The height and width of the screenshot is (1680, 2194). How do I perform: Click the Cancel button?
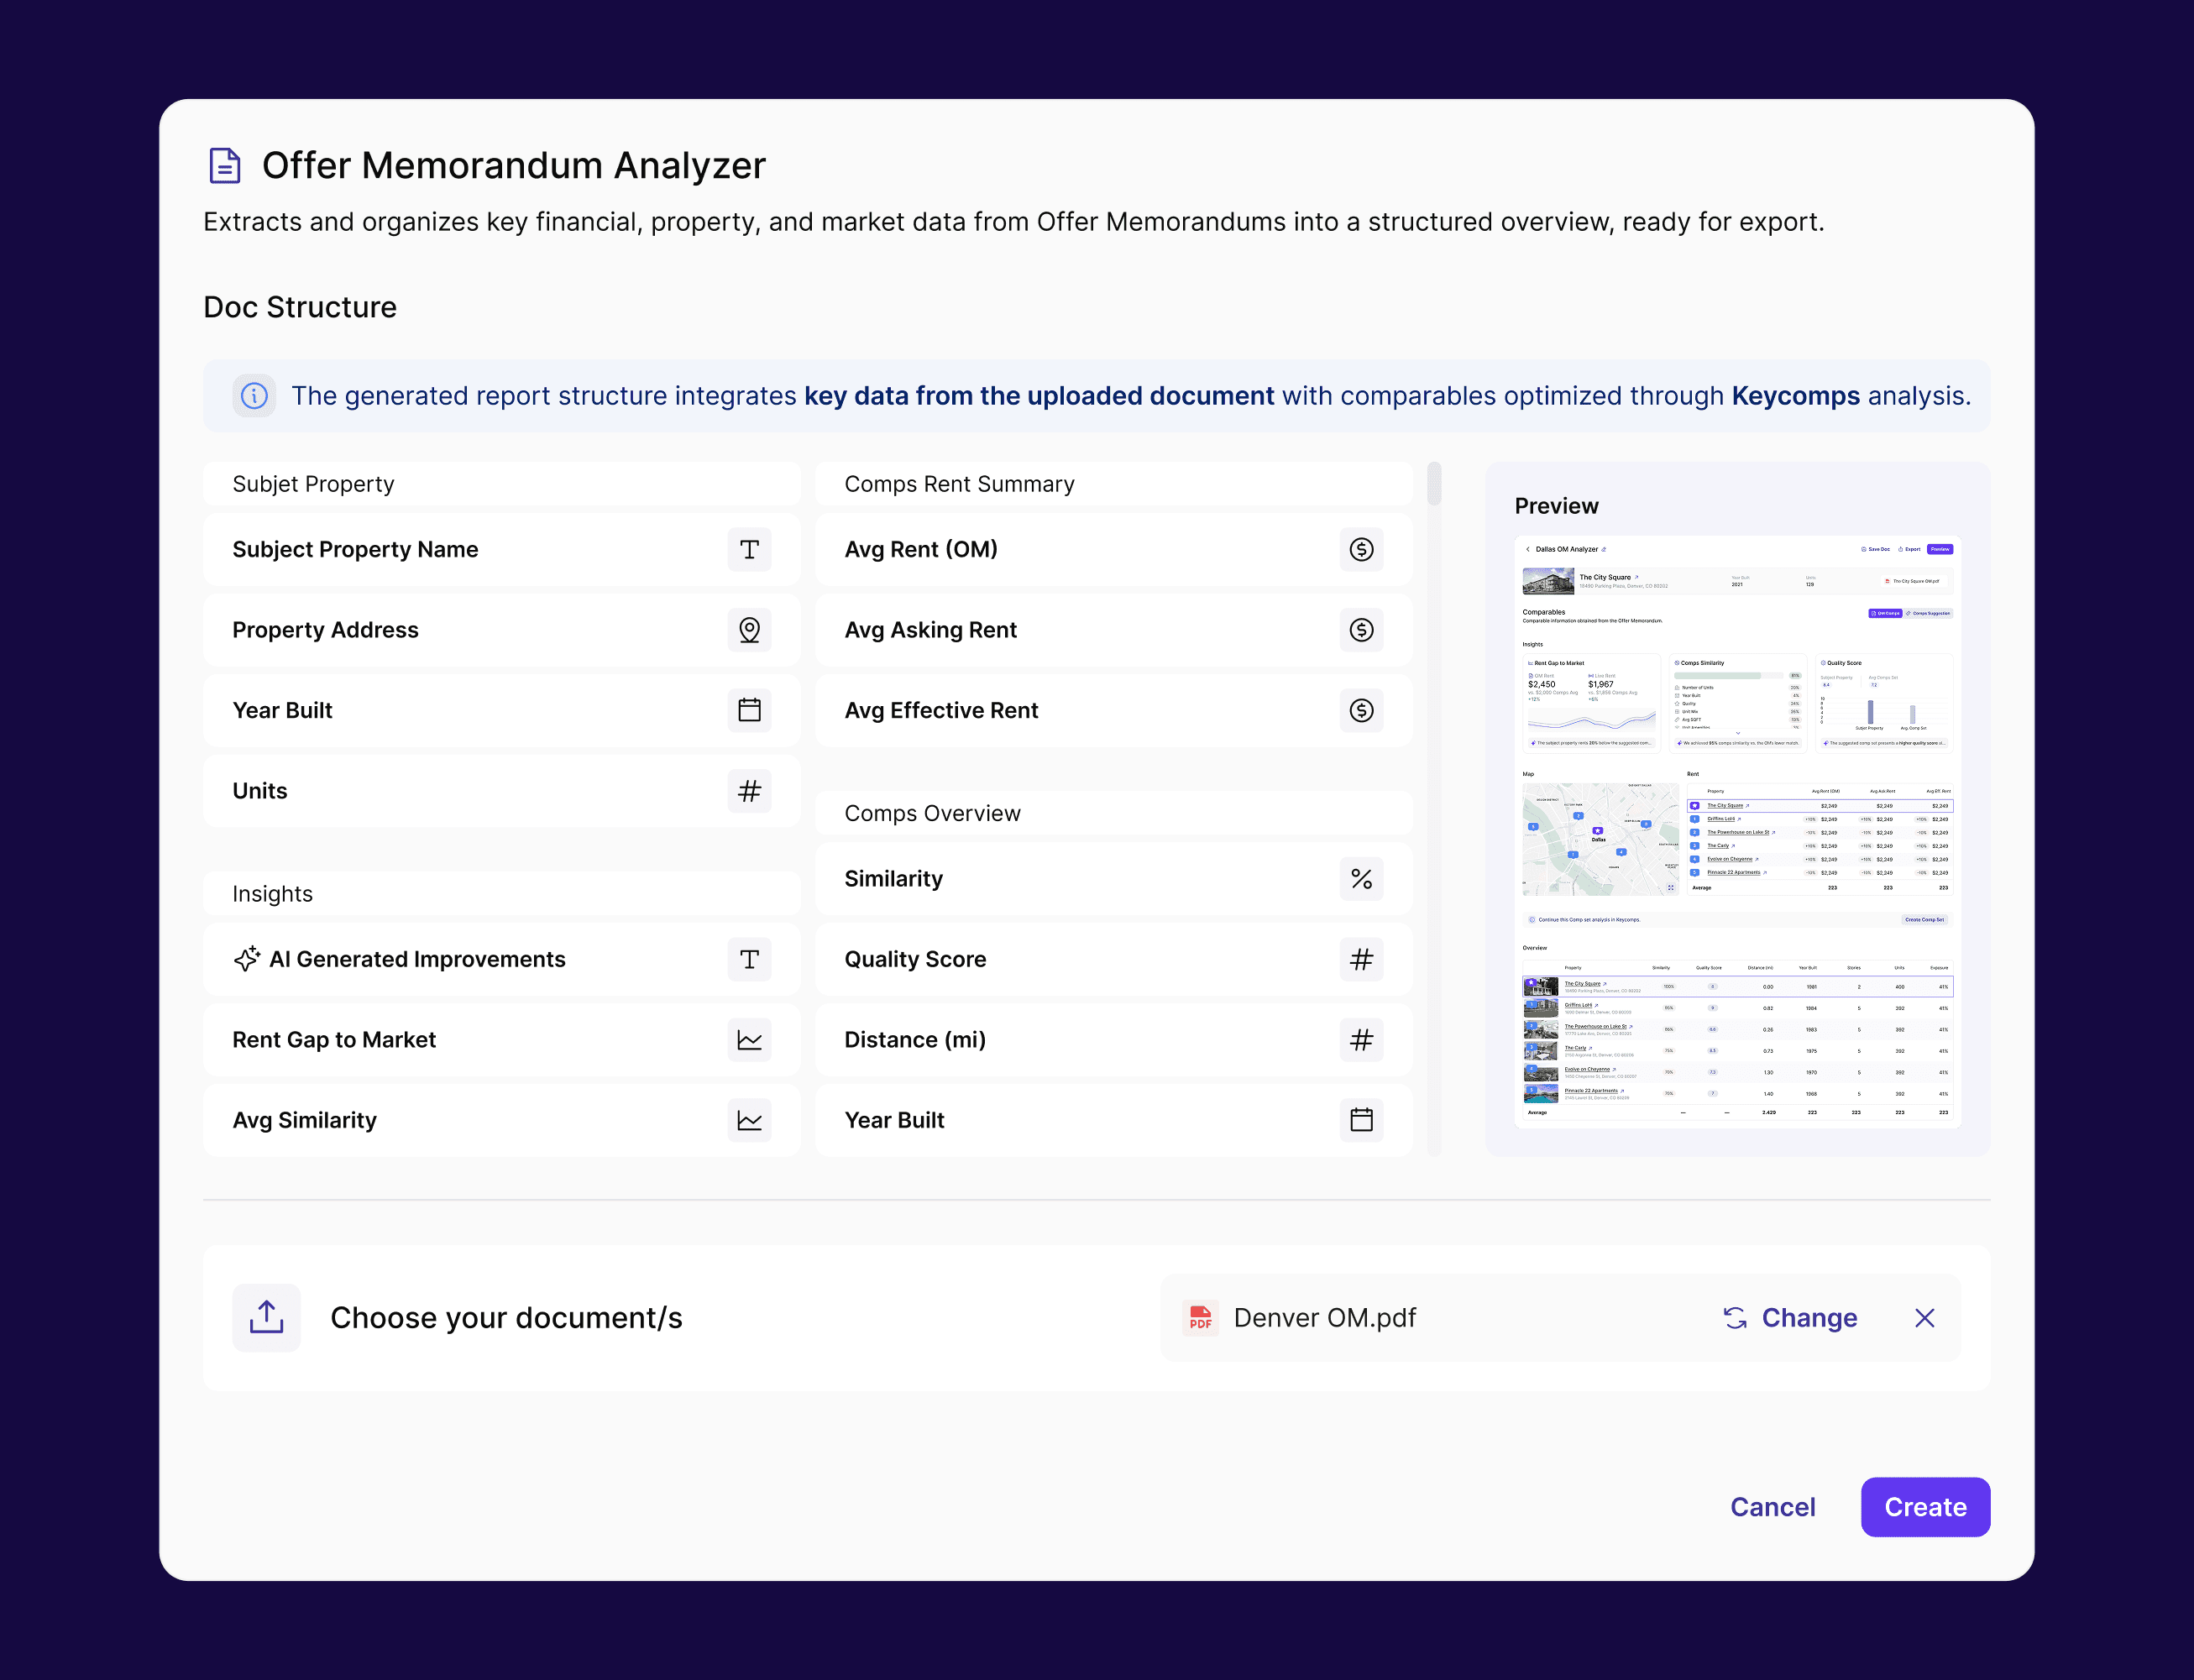click(x=1773, y=1507)
